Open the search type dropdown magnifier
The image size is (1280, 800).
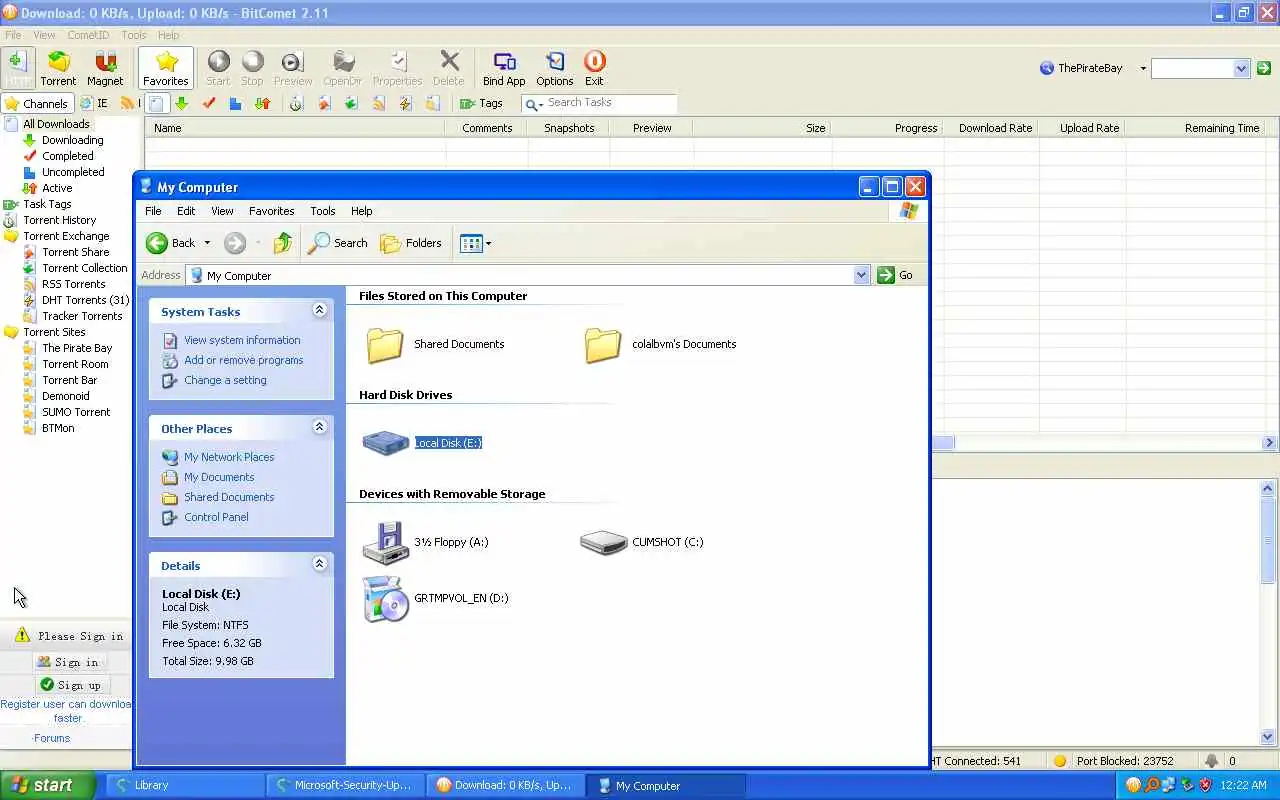click(533, 103)
